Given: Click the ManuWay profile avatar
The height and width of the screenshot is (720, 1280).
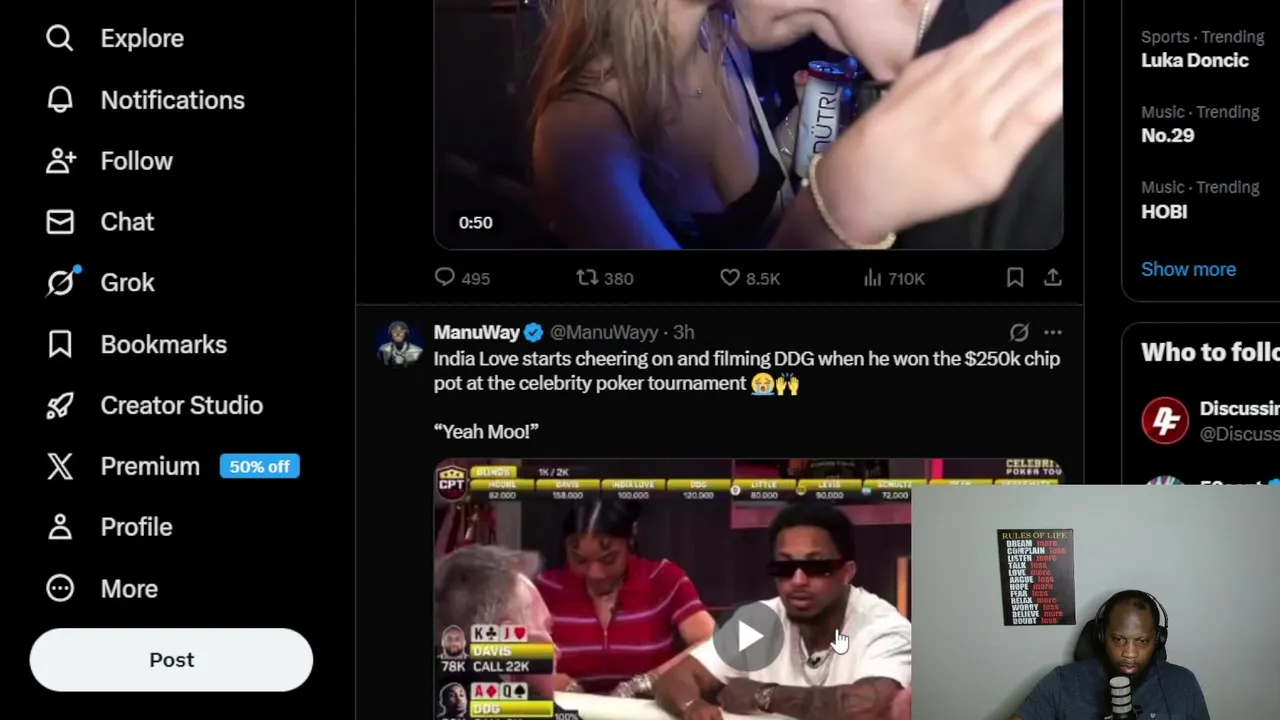Looking at the screenshot, I should click(399, 344).
